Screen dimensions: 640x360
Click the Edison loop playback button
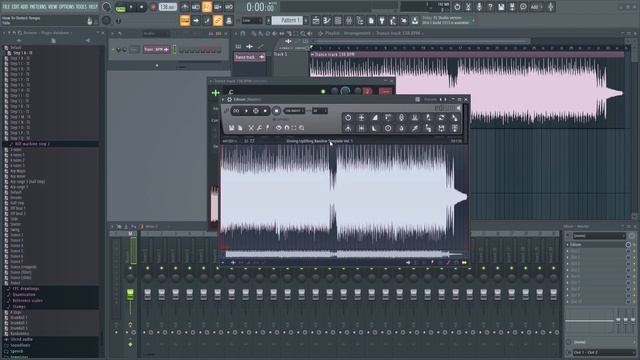(236, 111)
